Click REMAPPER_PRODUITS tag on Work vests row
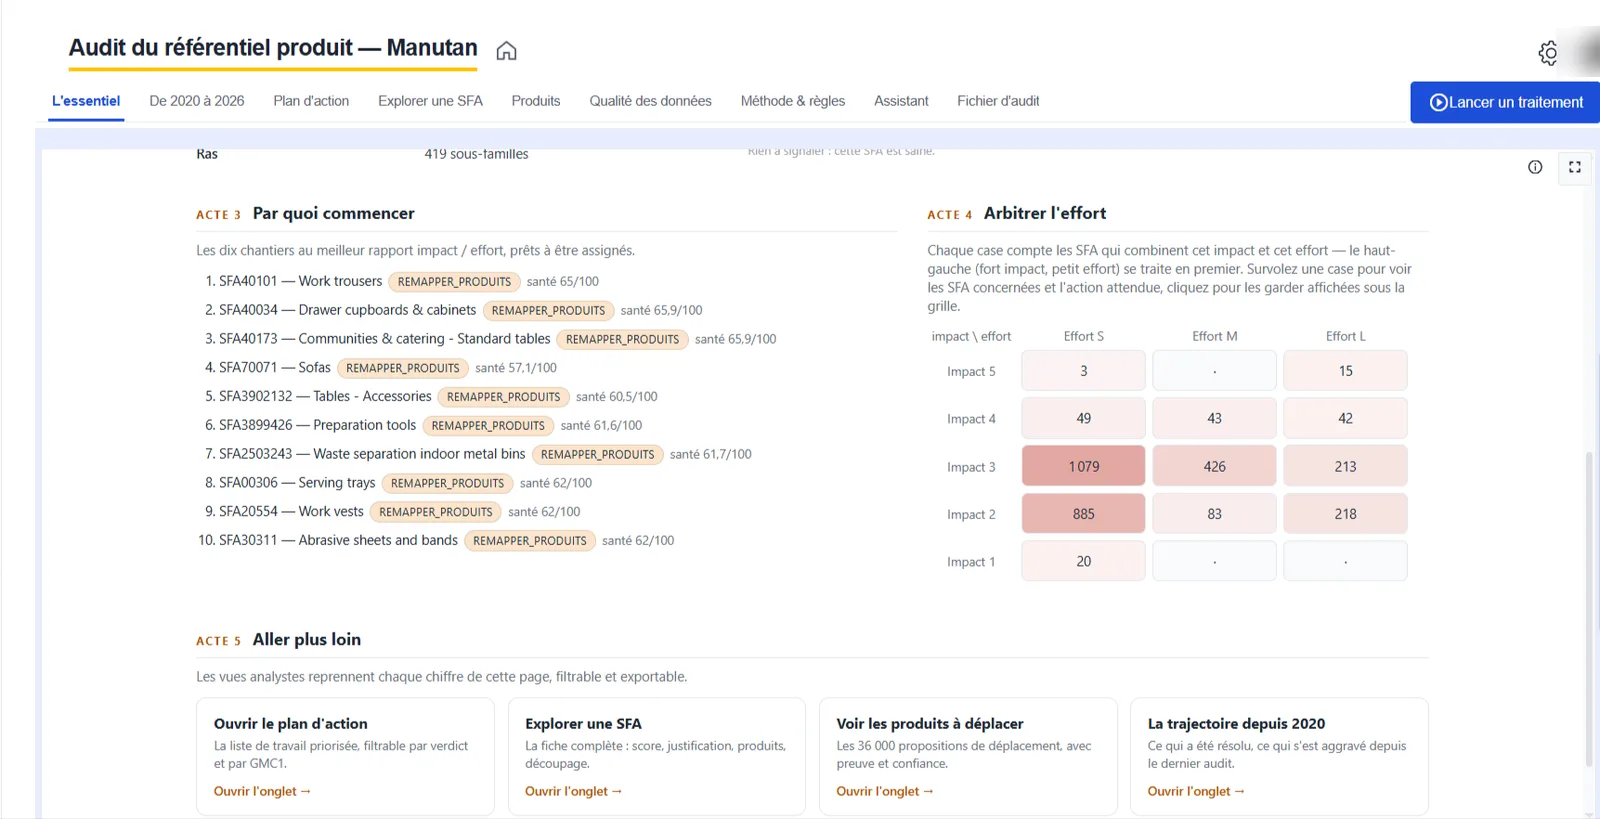 (x=436, y=512)
